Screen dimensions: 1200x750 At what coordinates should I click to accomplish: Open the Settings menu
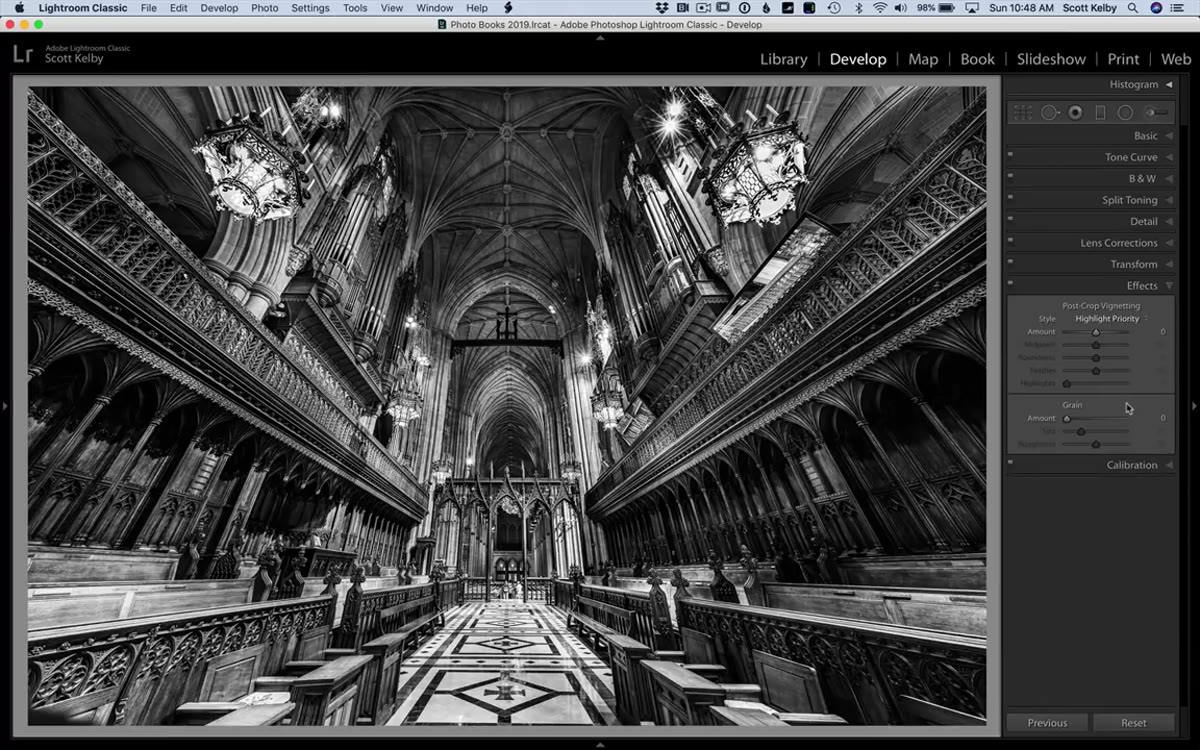click(x=310, y=8)
